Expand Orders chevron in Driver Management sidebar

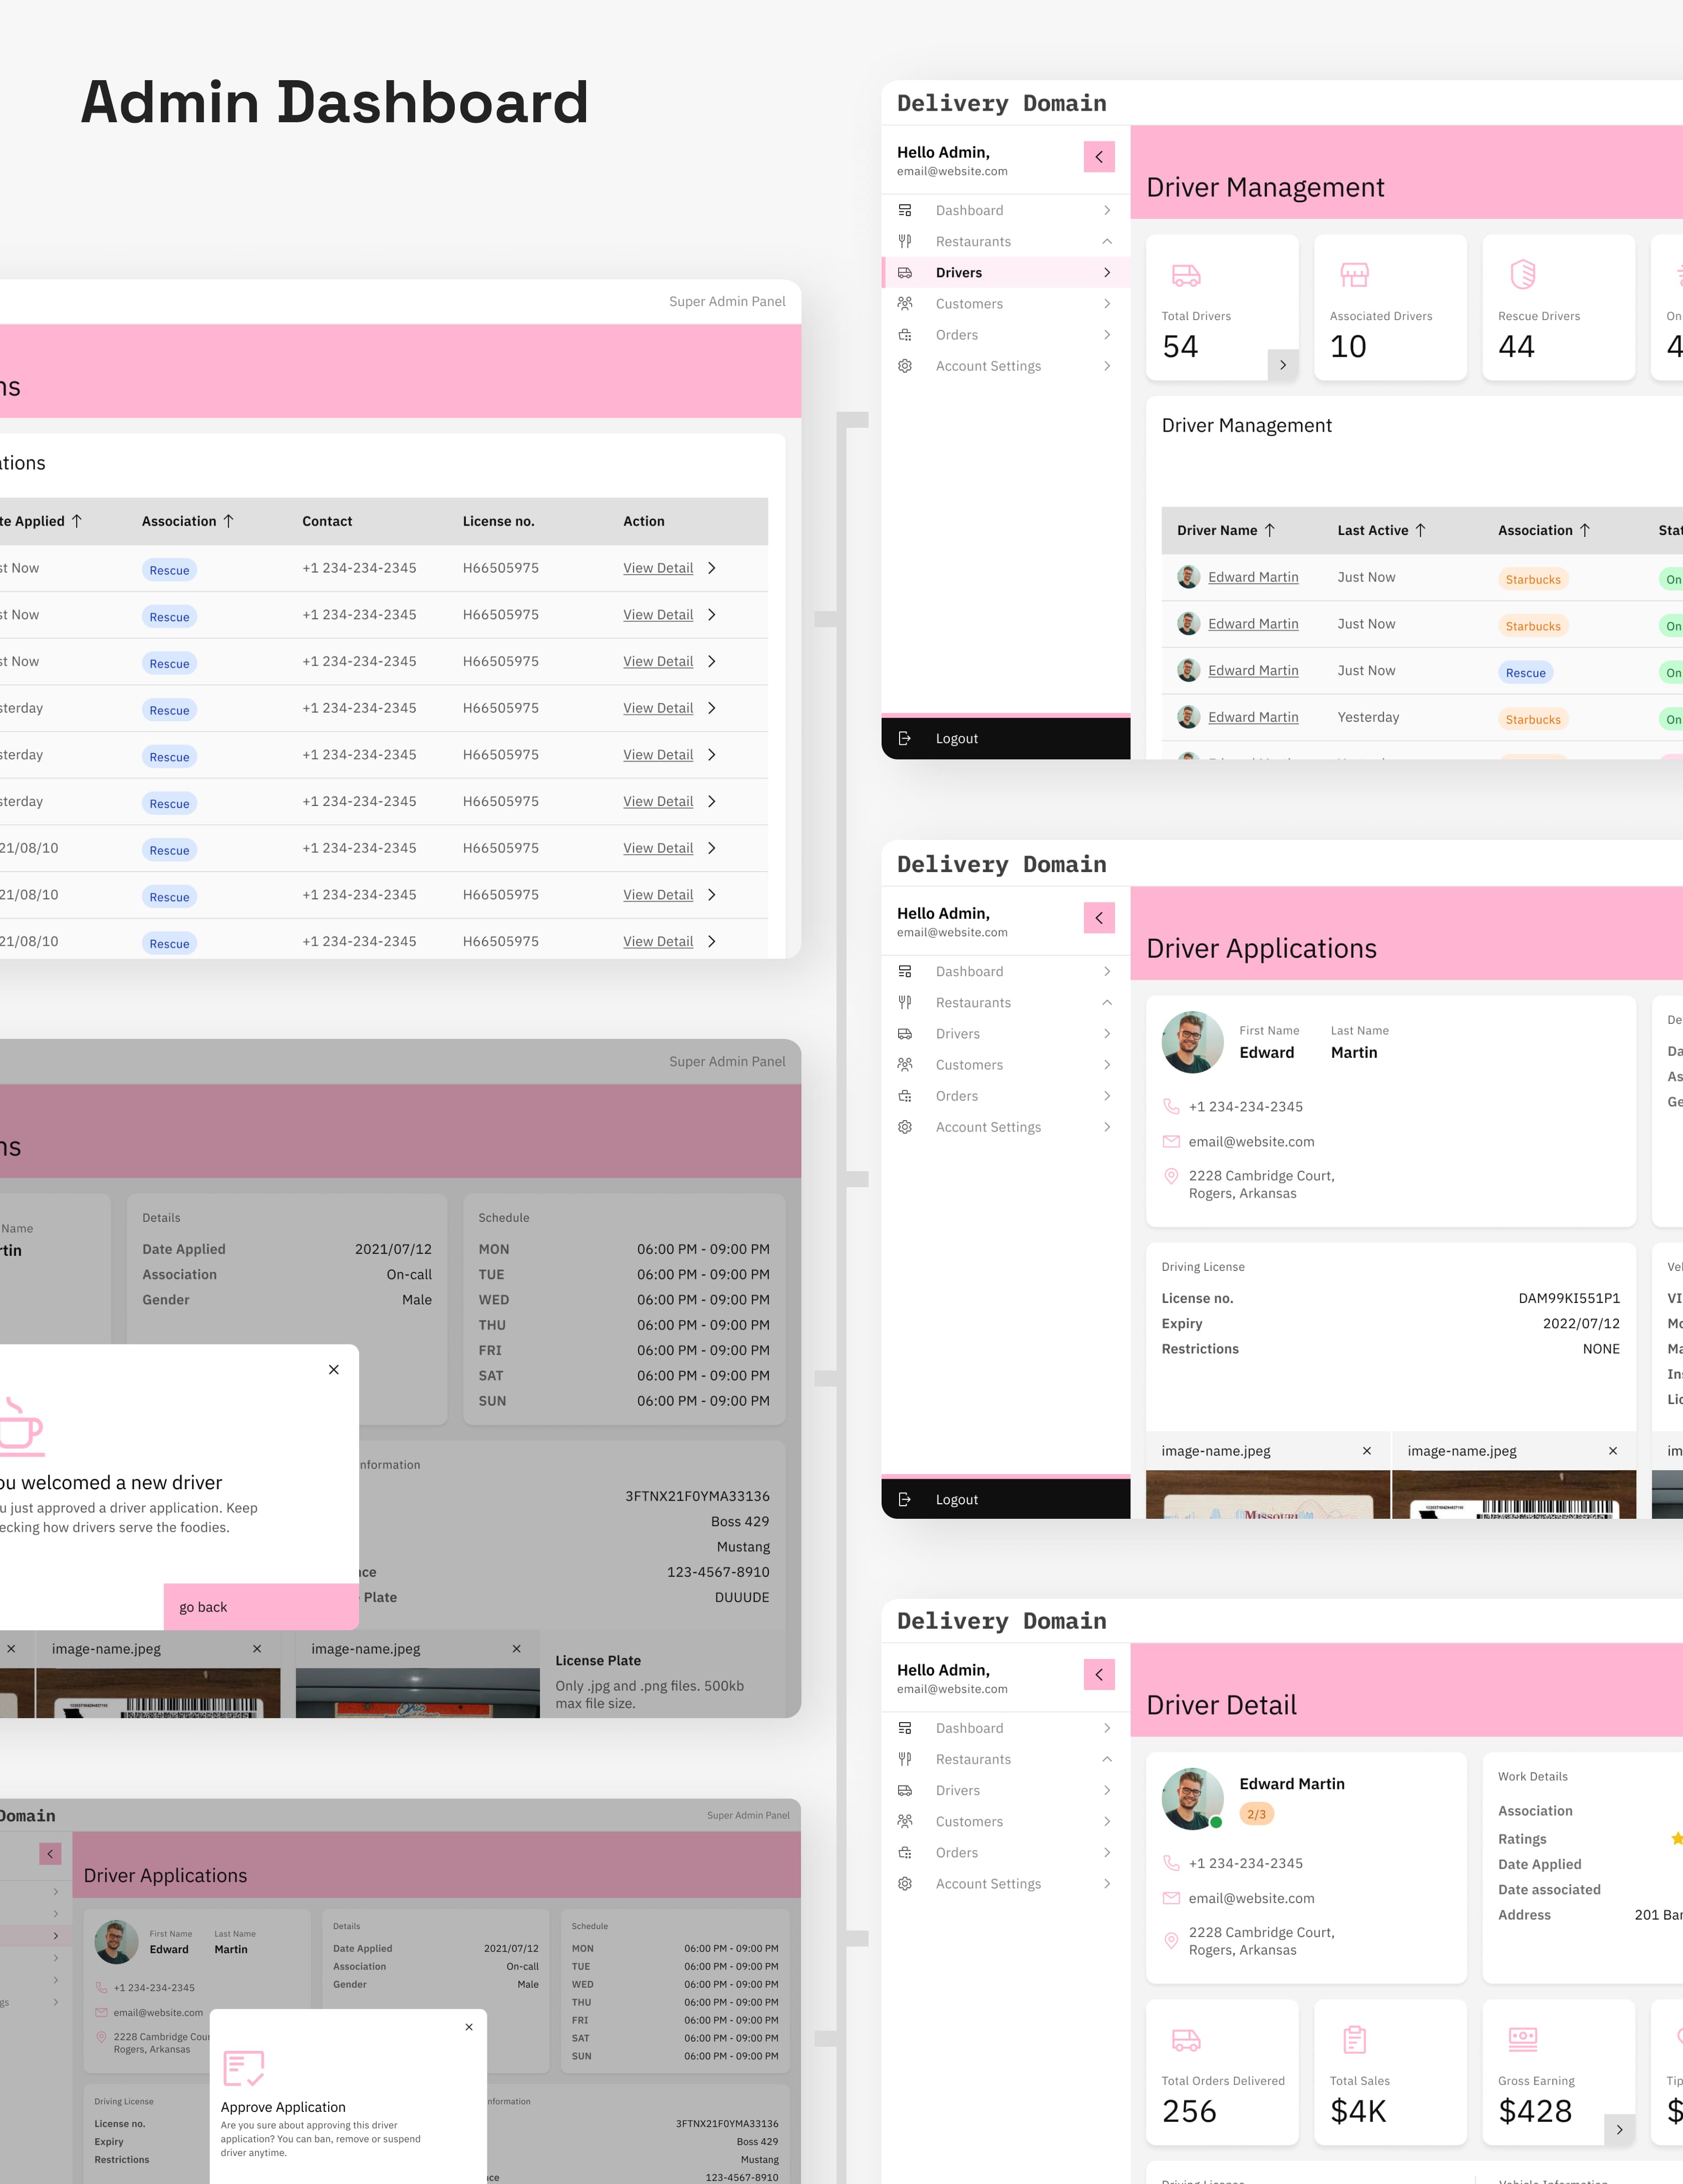pyautogui.click(x=1107, y=334)
